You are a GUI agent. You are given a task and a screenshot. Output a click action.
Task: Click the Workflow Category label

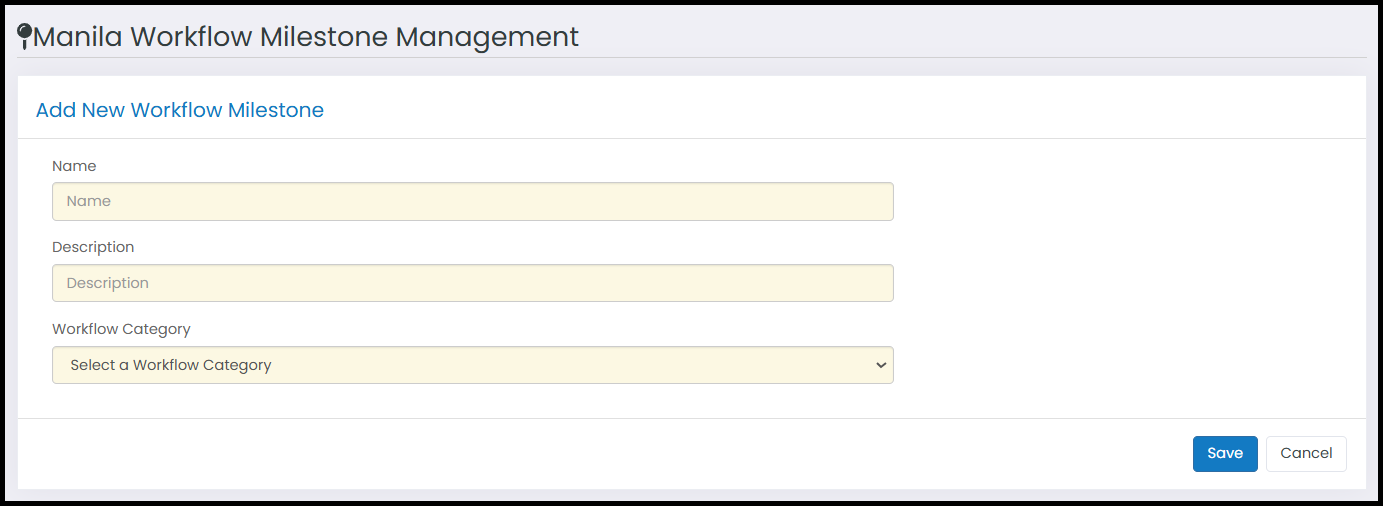121,329
